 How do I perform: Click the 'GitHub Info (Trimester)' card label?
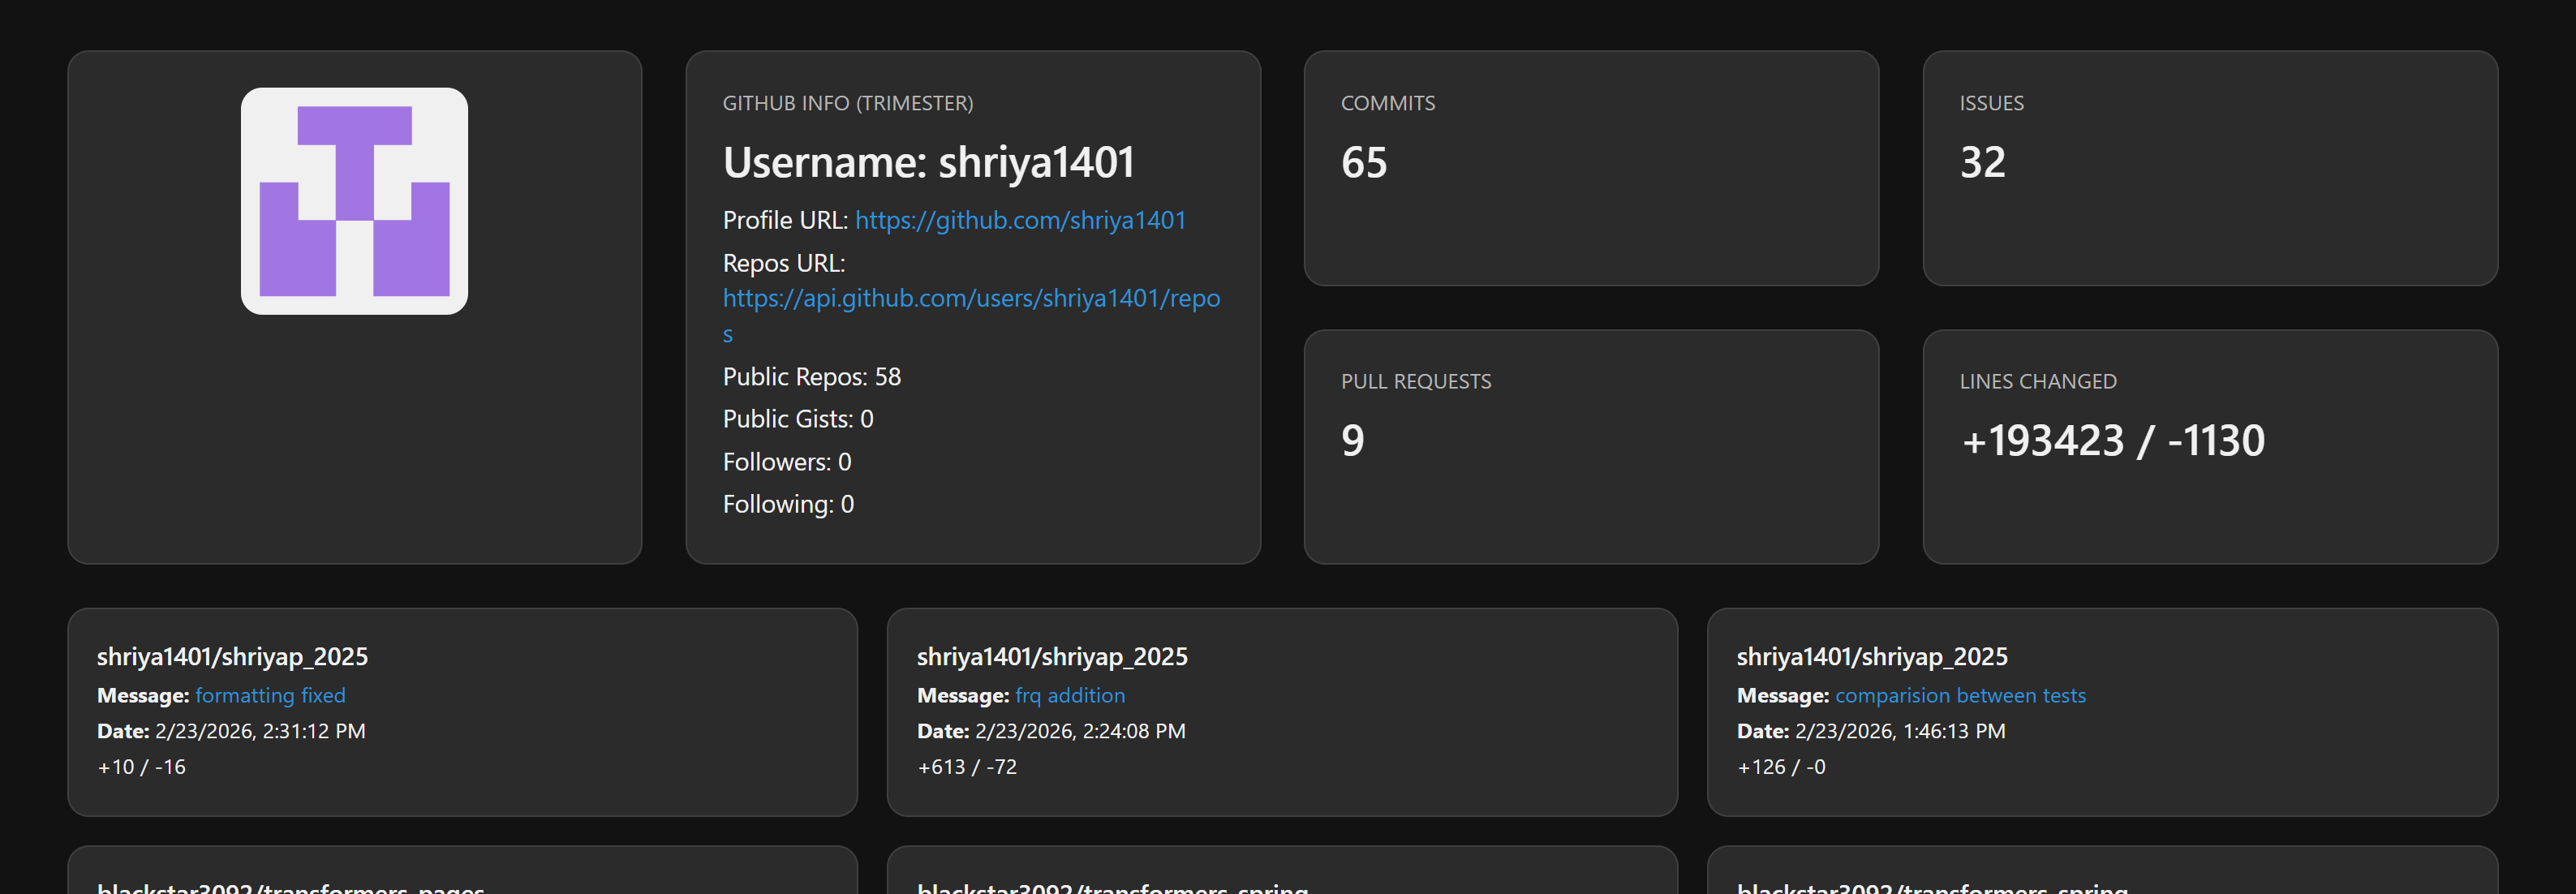(847, 103)
